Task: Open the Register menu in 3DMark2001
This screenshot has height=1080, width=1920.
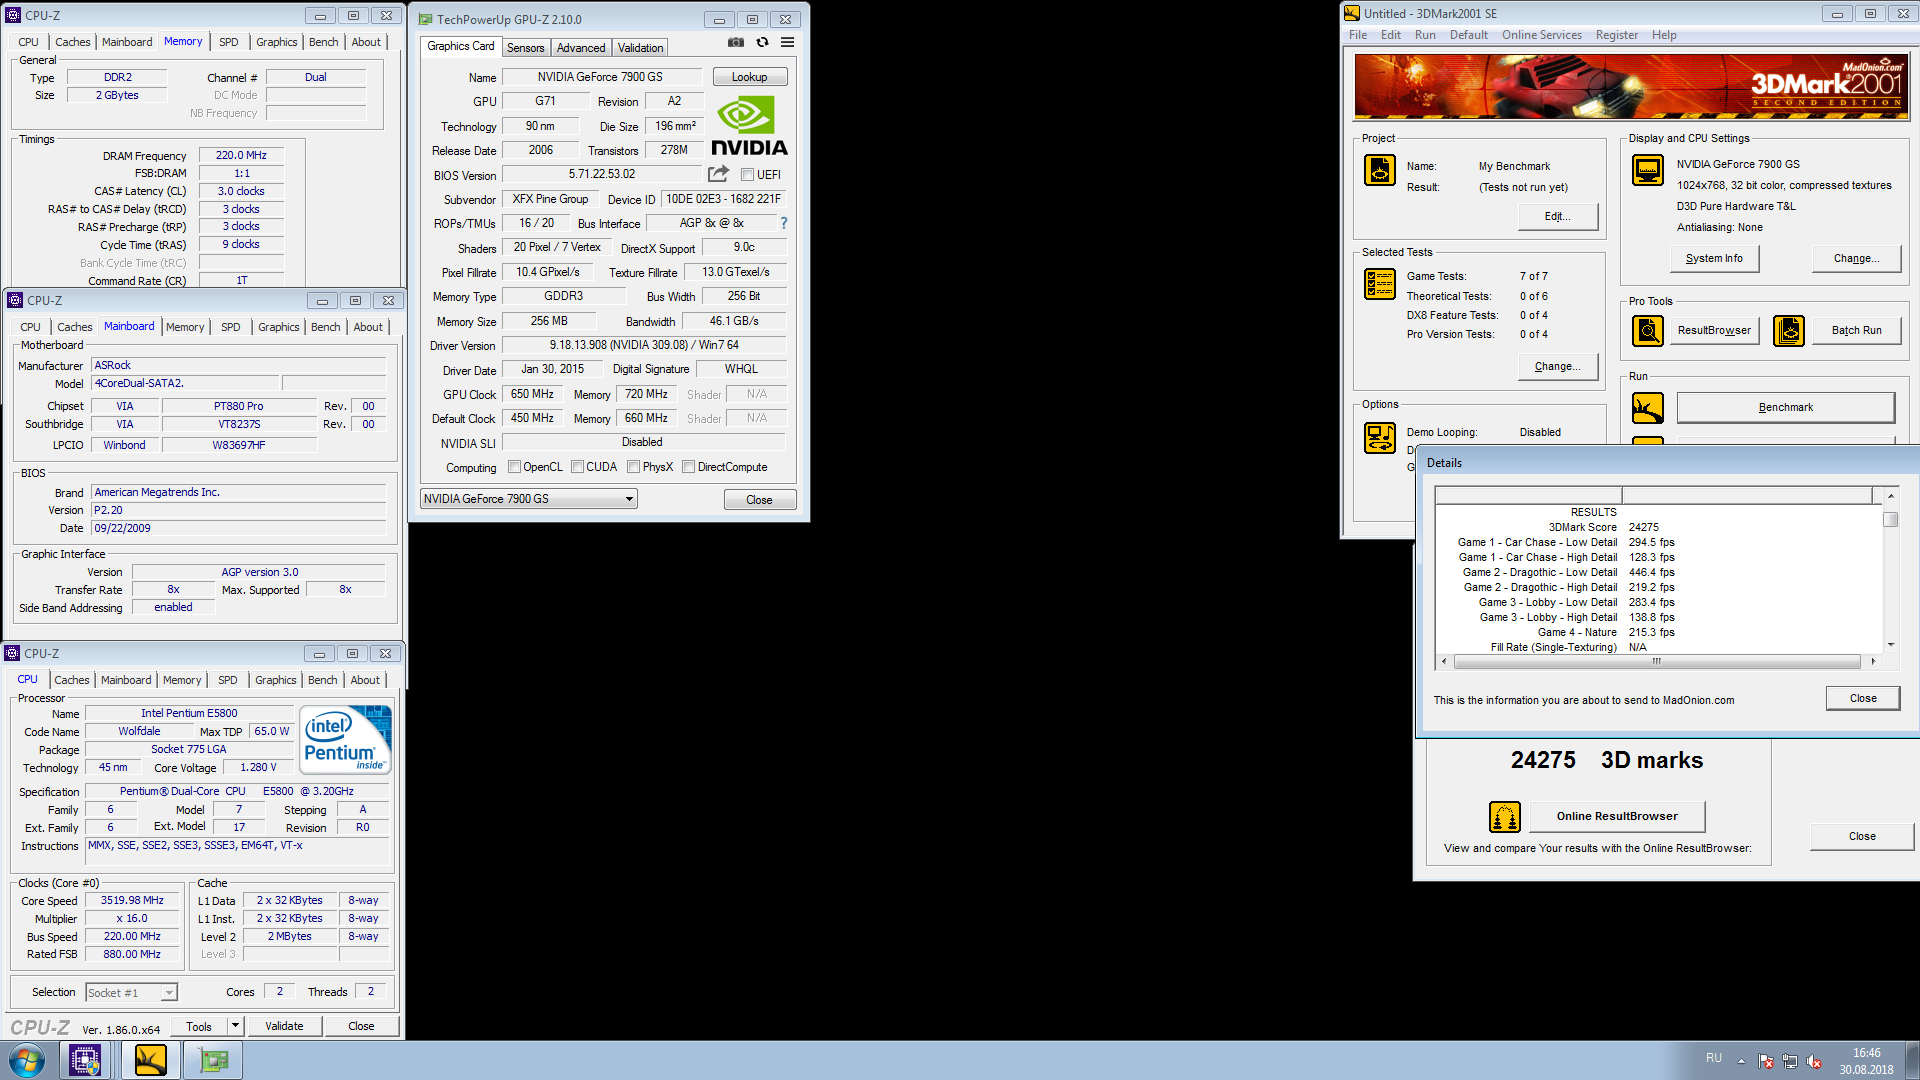Action: (1616, 35)
